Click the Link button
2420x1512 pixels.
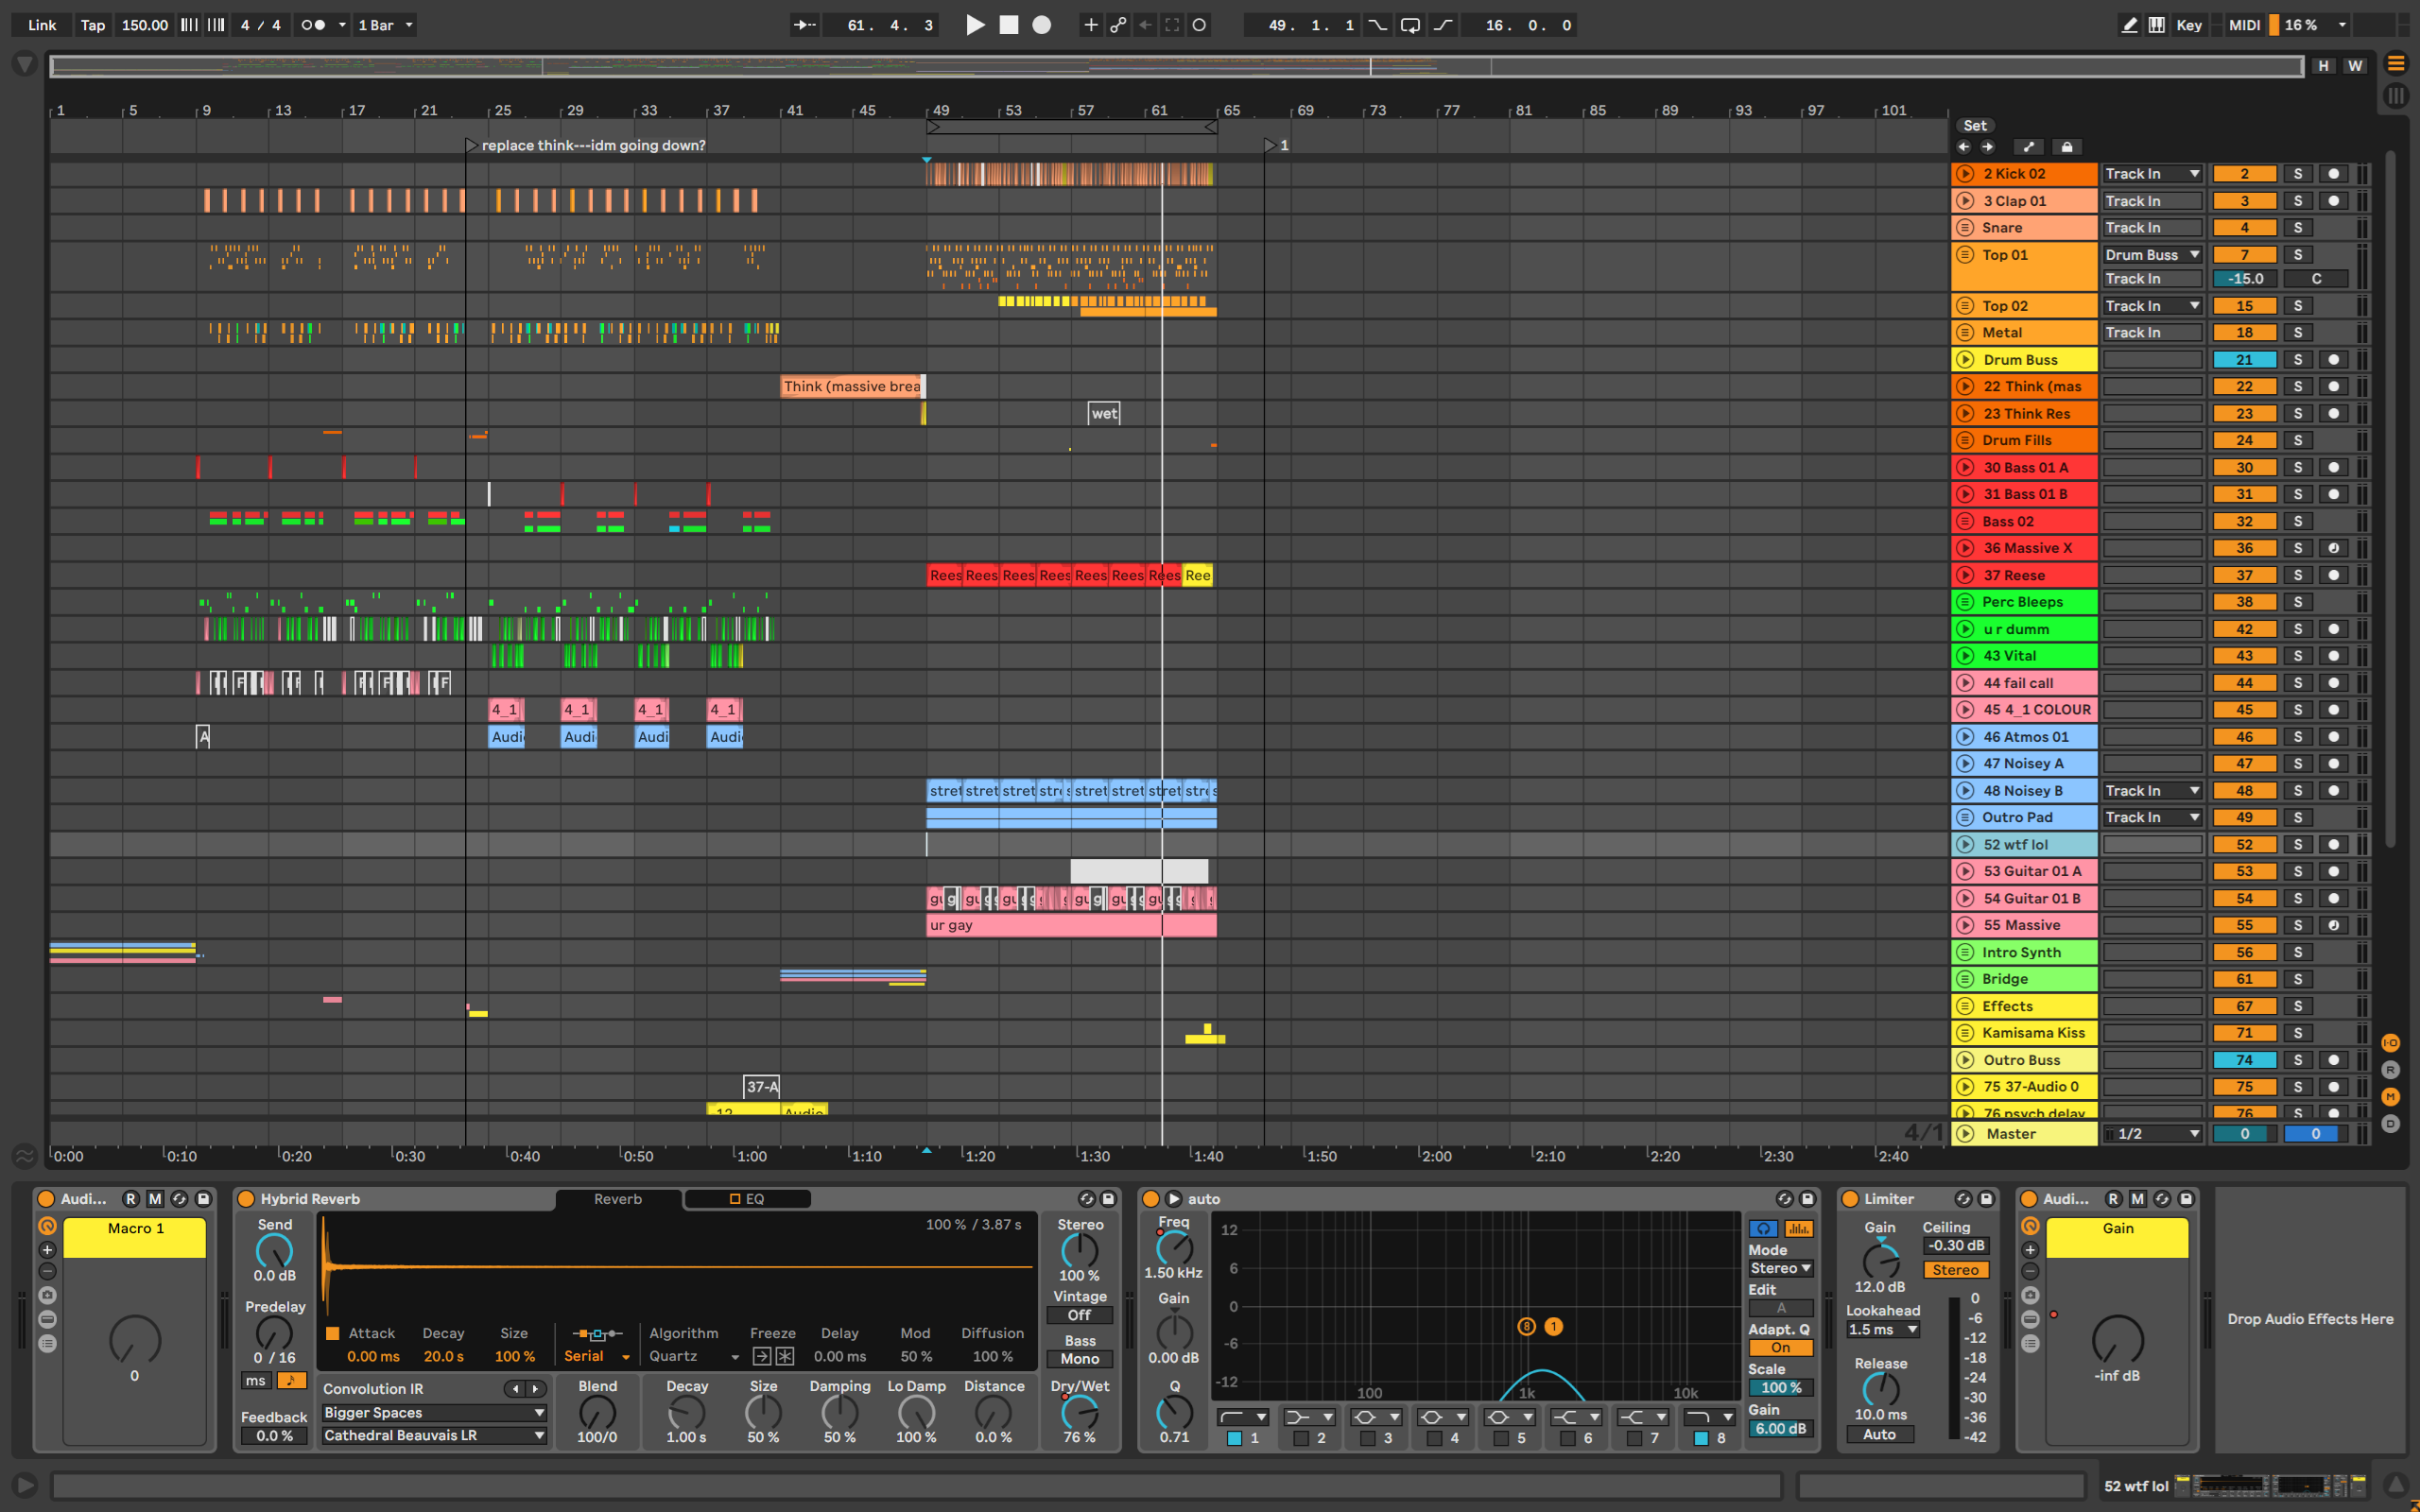click(x=42, y=25)
